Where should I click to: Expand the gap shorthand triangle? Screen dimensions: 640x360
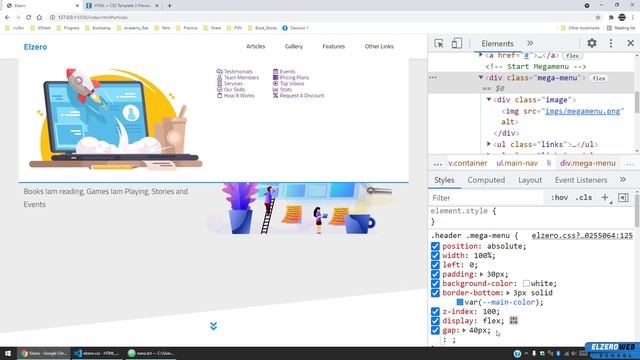[464, 331]
